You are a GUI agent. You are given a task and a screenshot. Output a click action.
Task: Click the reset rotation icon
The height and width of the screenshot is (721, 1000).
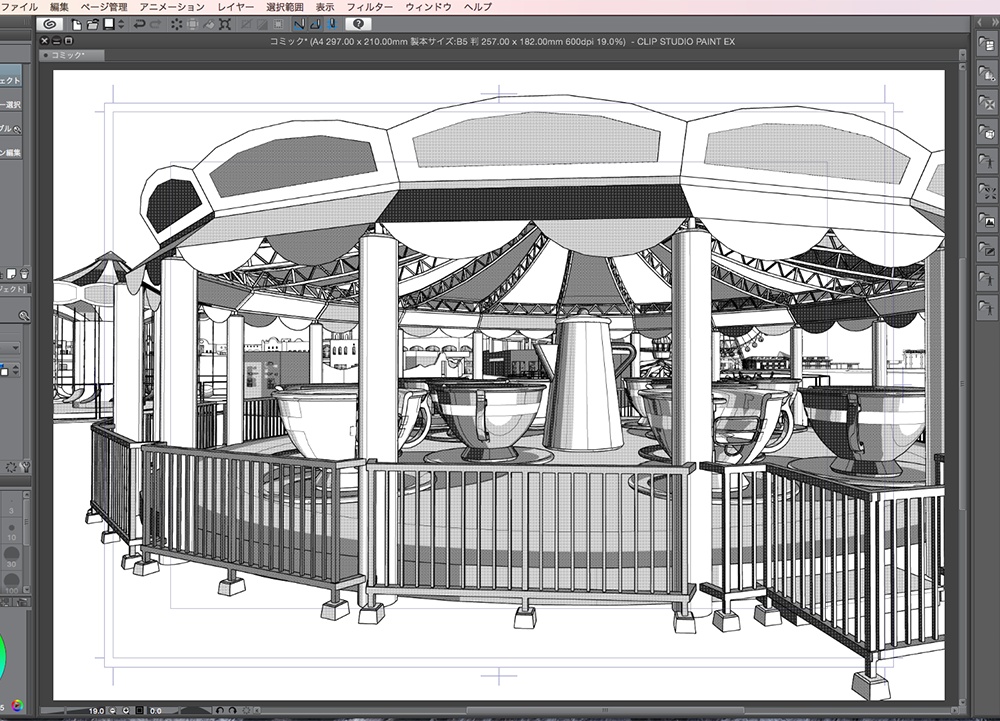(x=246, y=710)
